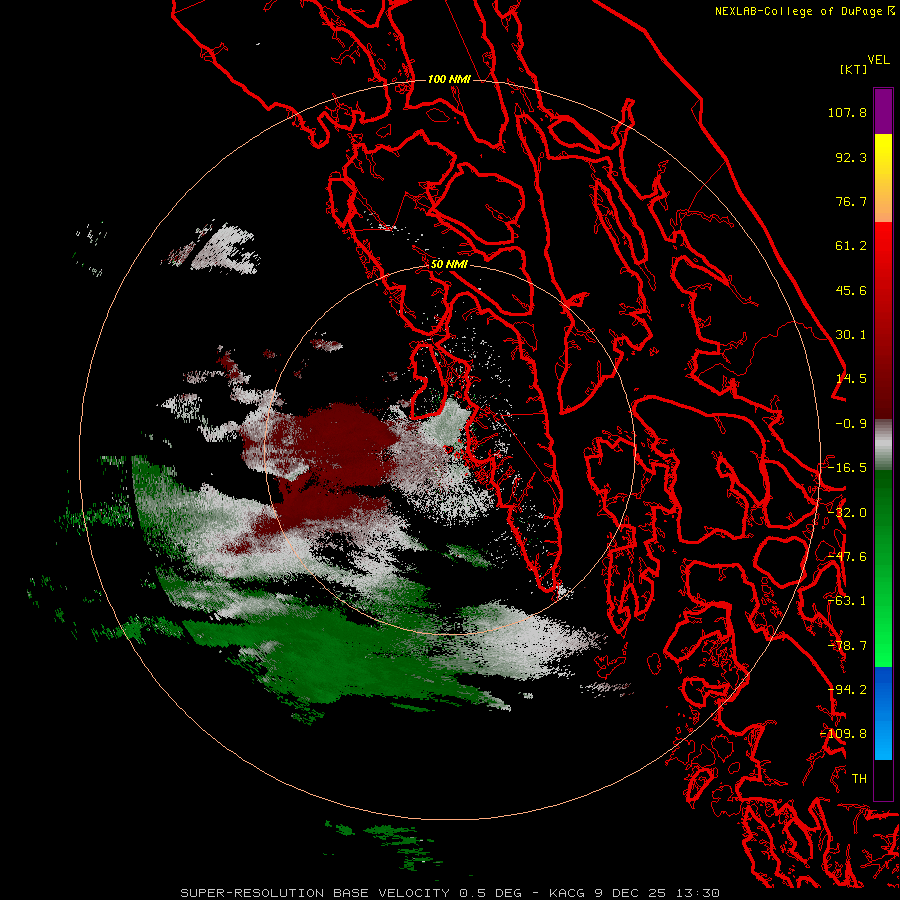
Task: Click the [KT] units label
Action: click(854, 69)
